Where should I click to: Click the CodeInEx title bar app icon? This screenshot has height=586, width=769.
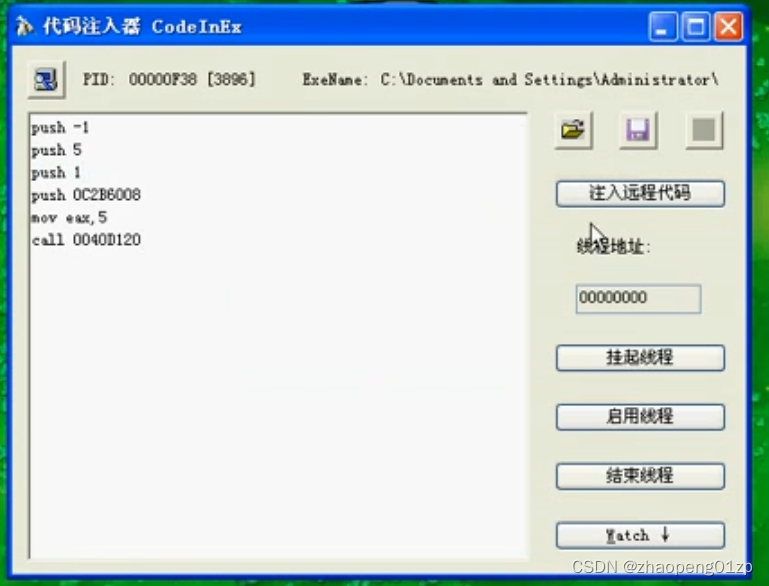[x=24, y=26]
